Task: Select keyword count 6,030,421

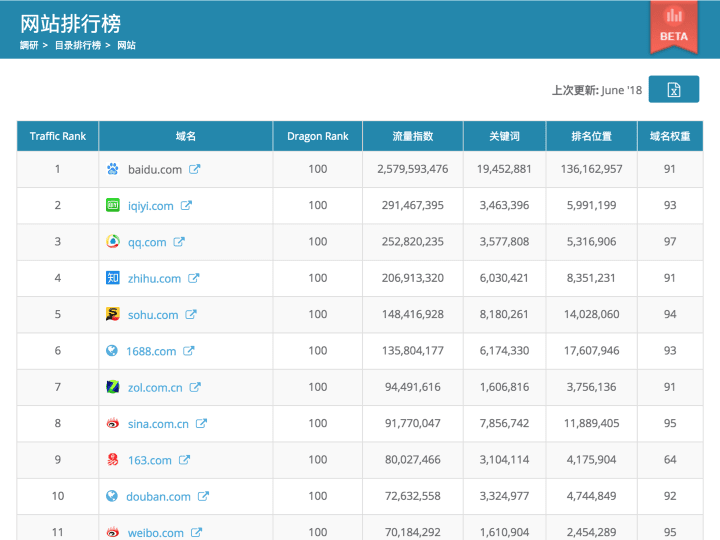Action: click(504, 278)
